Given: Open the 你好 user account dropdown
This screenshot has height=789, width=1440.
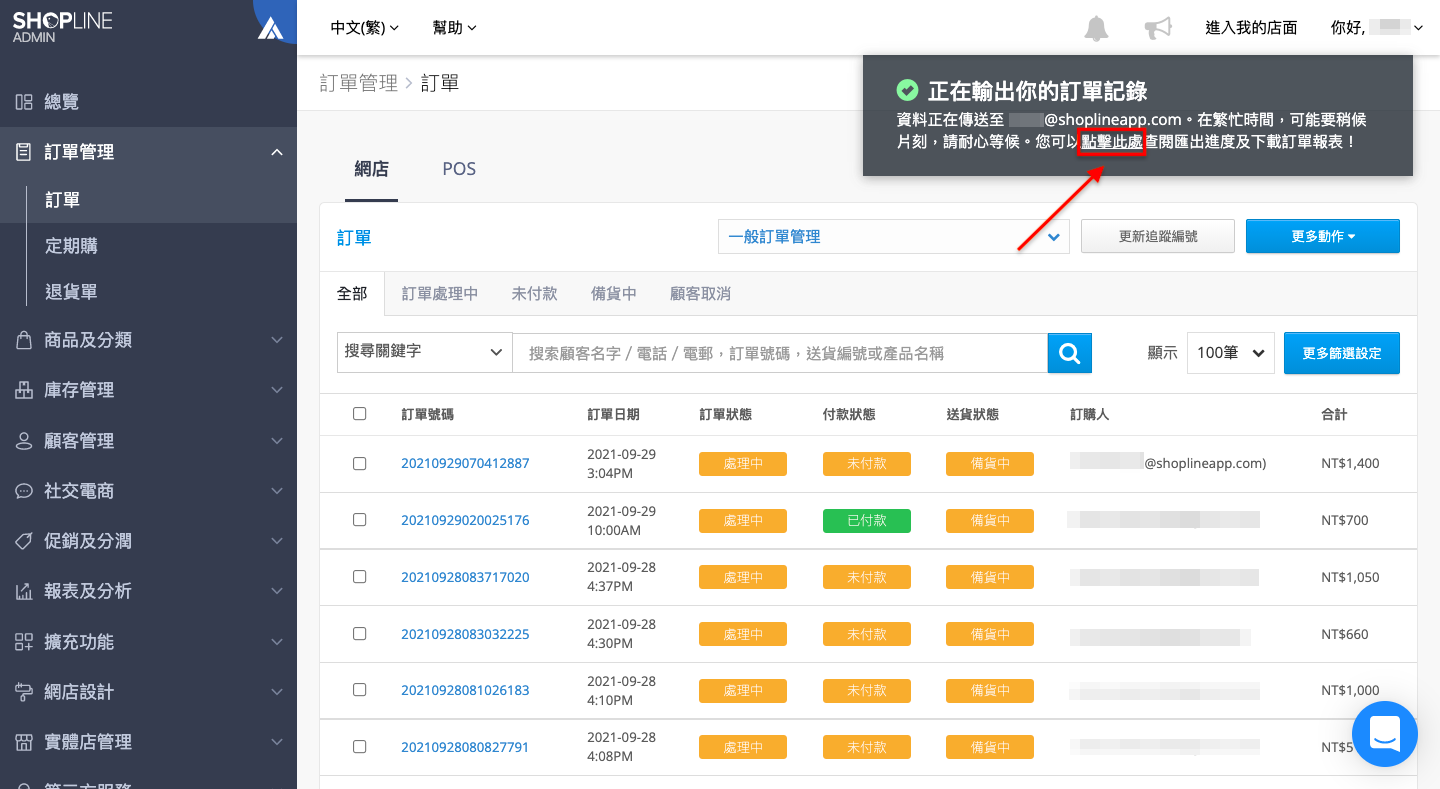Looking at the screenshot, I should coord(1377,28).
